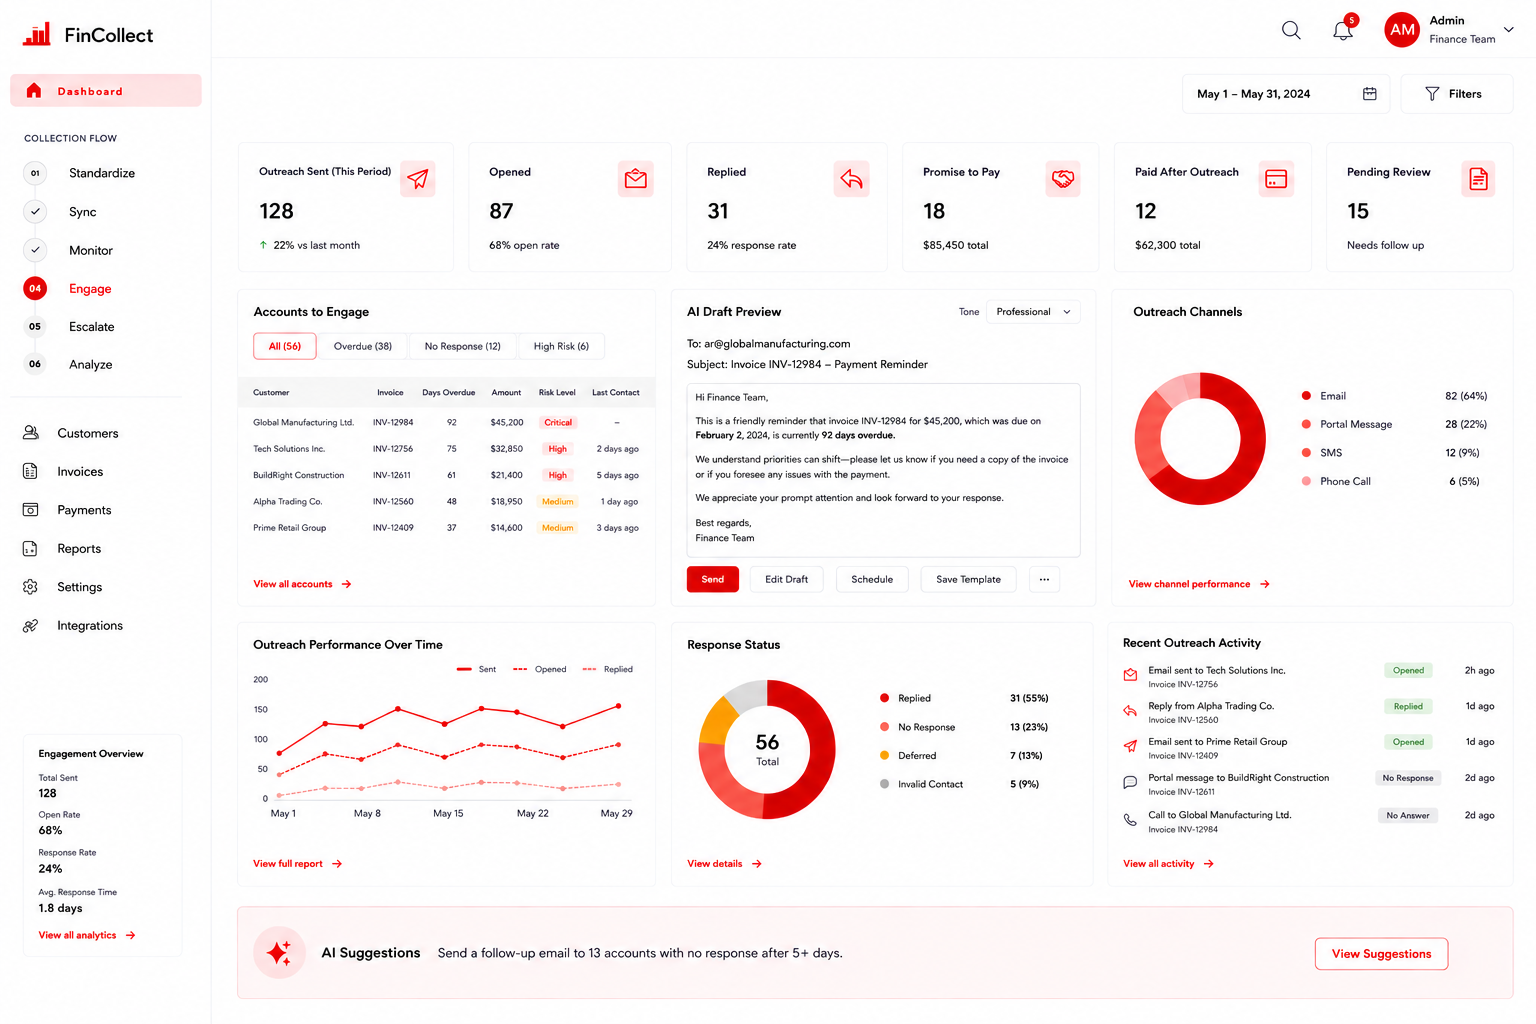Send the AI draft email
Screen dimensions: 1536x1024
pos(712,579)
